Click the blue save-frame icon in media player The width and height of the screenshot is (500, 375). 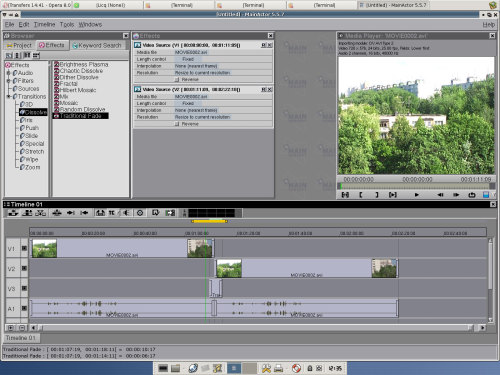(x=486, y=195)
